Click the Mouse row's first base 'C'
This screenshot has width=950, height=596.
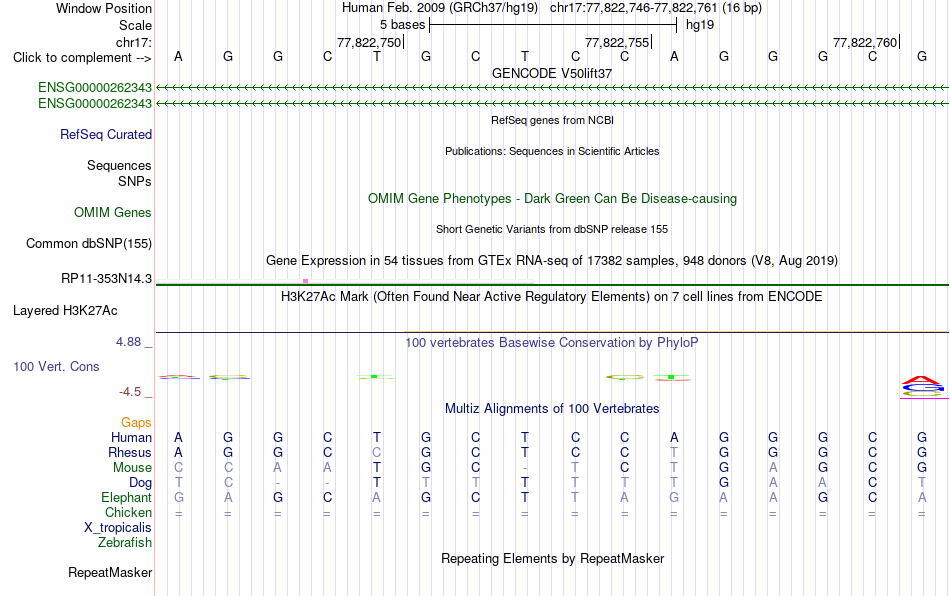178,468
